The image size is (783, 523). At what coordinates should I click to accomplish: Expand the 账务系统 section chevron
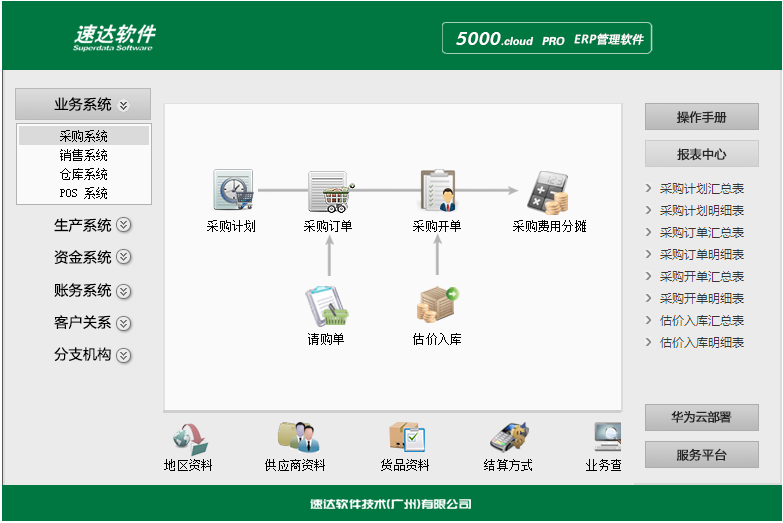123,291
